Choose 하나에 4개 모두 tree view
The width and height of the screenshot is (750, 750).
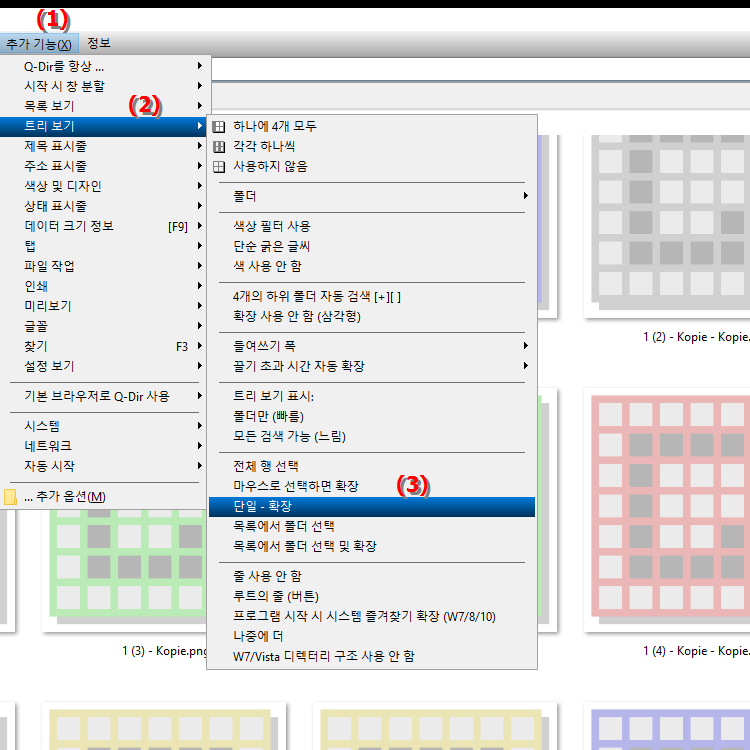[372, 126]
